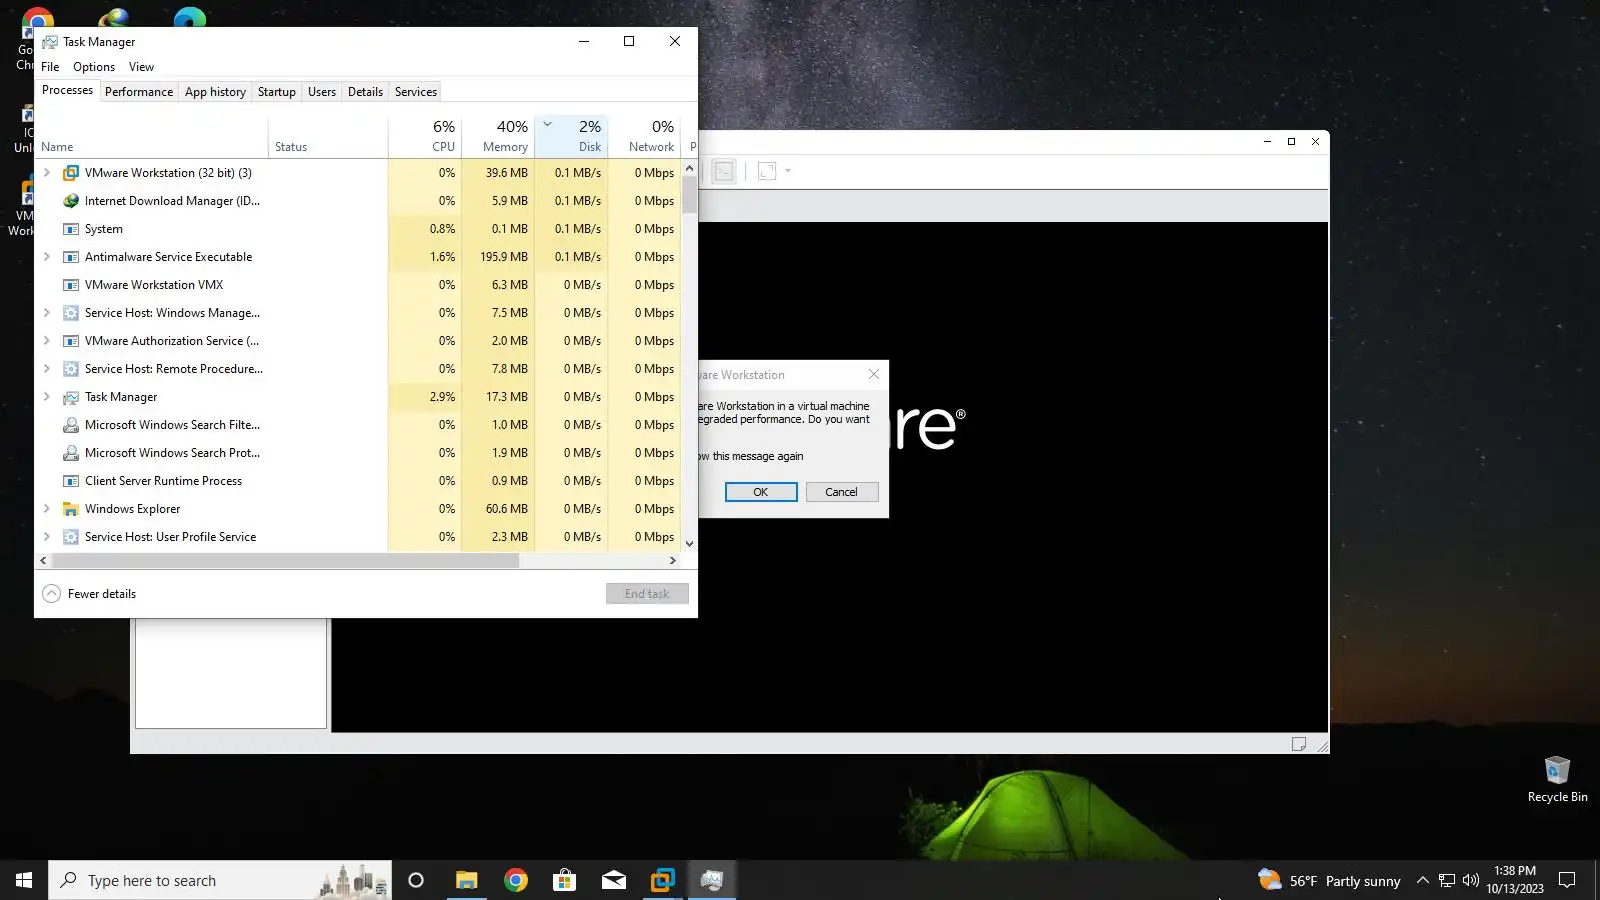Switch to the Details tab
The width and height of the screenshot is (1600, 900).
click(x=365, y=92)
